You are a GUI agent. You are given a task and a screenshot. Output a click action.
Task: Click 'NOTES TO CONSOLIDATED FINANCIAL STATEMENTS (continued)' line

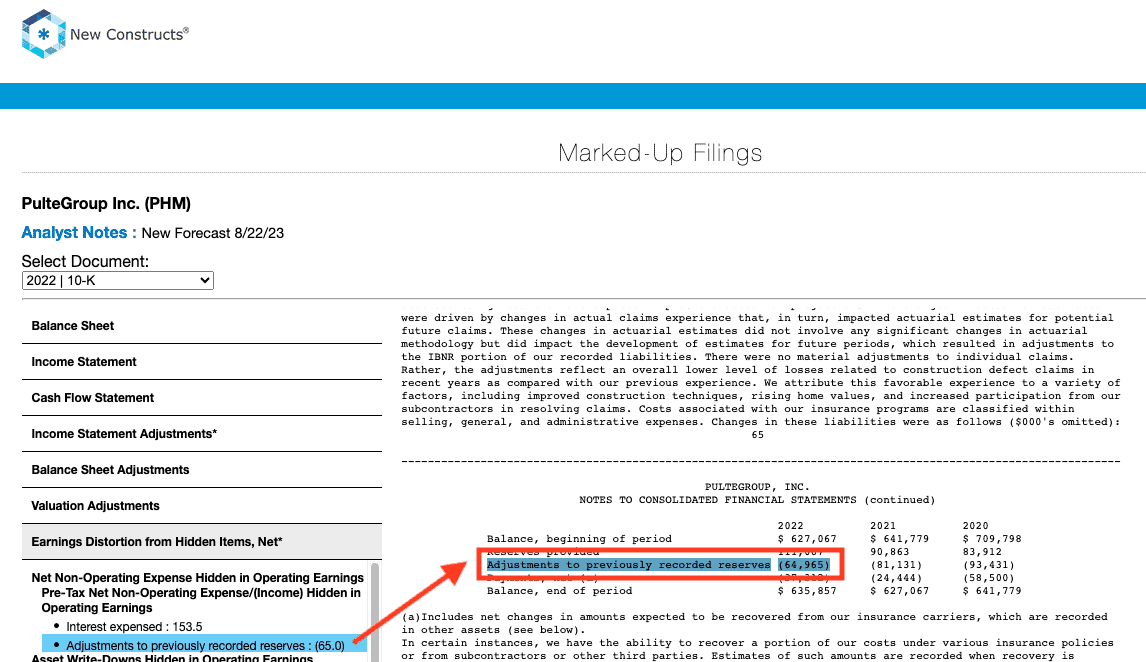pos(757,500)
